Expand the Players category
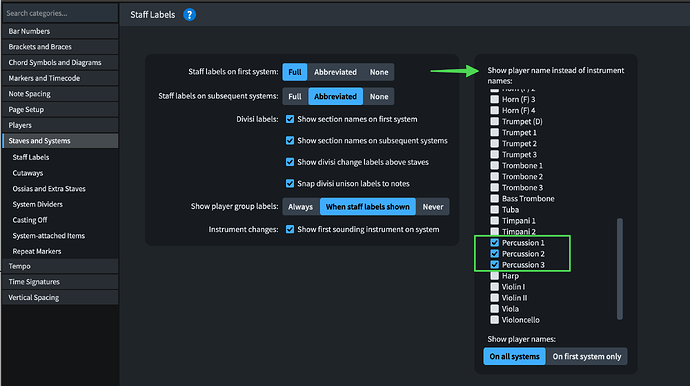Image resolution: width=690 pixels, height=386 pixels. (x=60, y=125)
